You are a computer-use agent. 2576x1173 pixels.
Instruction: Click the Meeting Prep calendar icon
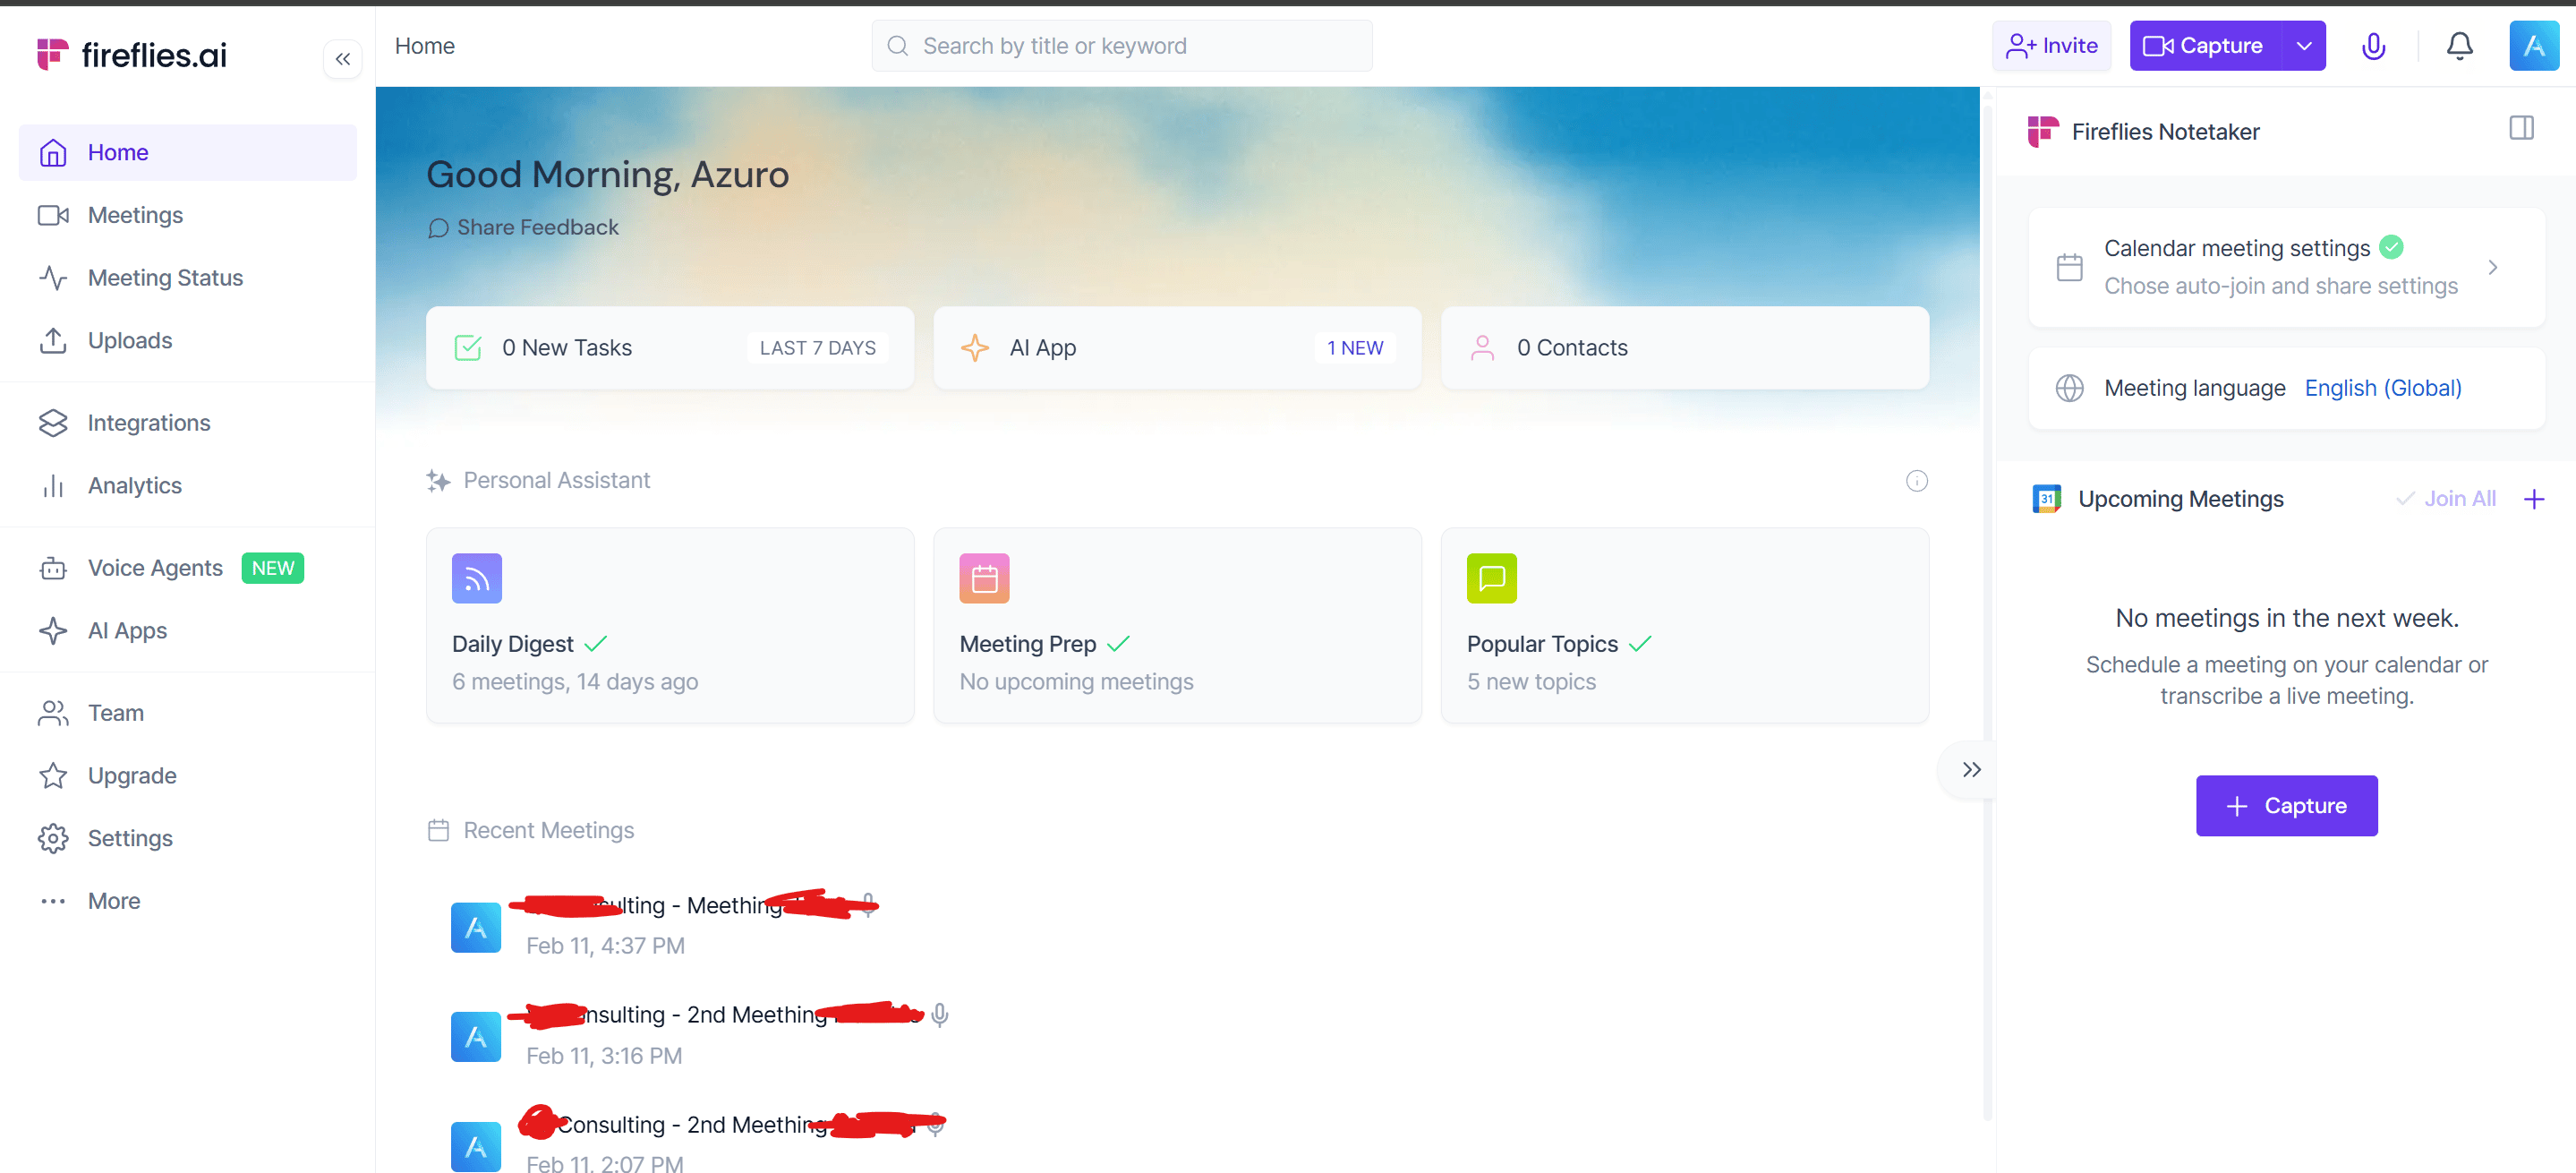[x=984, y=578]
